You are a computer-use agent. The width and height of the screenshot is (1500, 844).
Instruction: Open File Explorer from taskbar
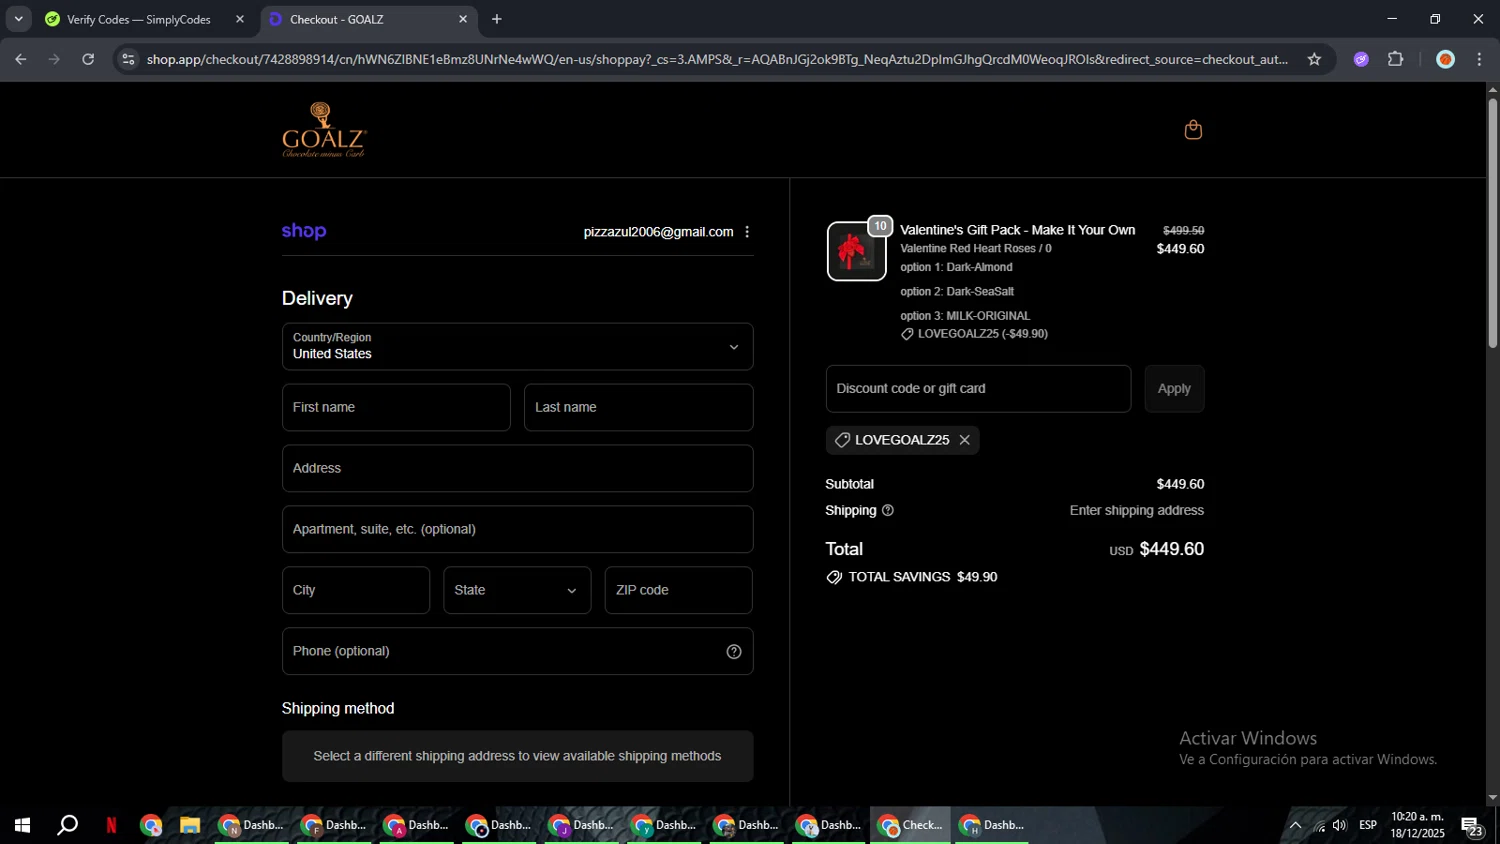pyautogui.click(x=190, y=826)
